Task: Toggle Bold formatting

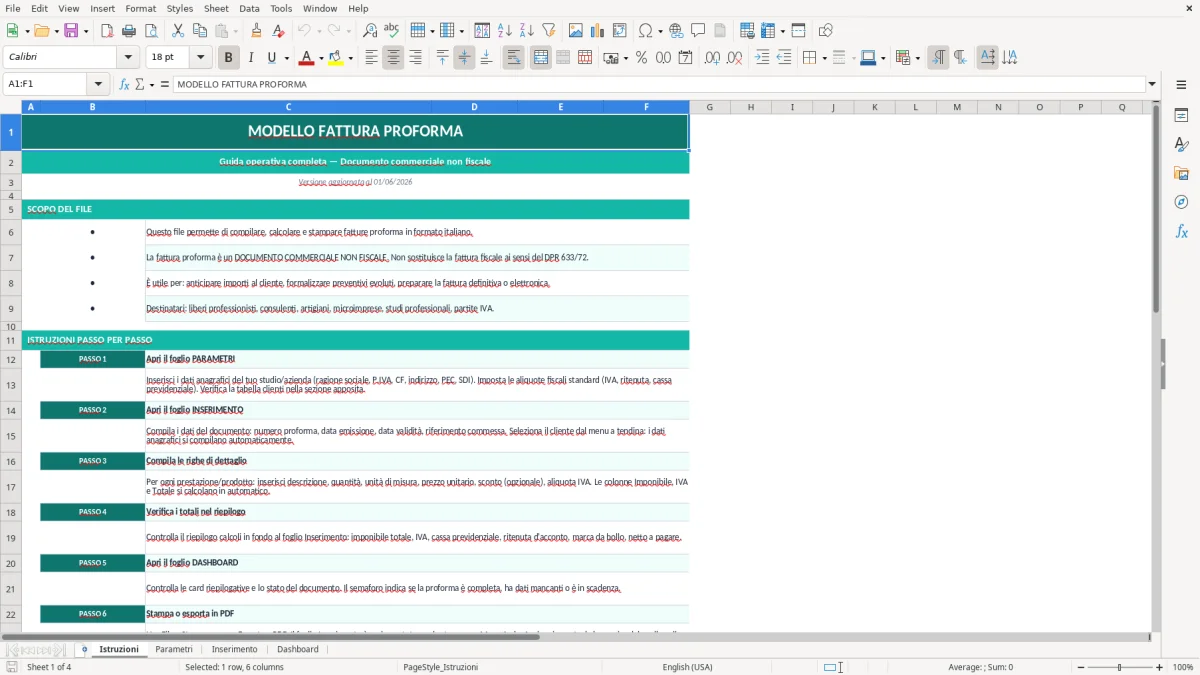Action: (229, 58)
